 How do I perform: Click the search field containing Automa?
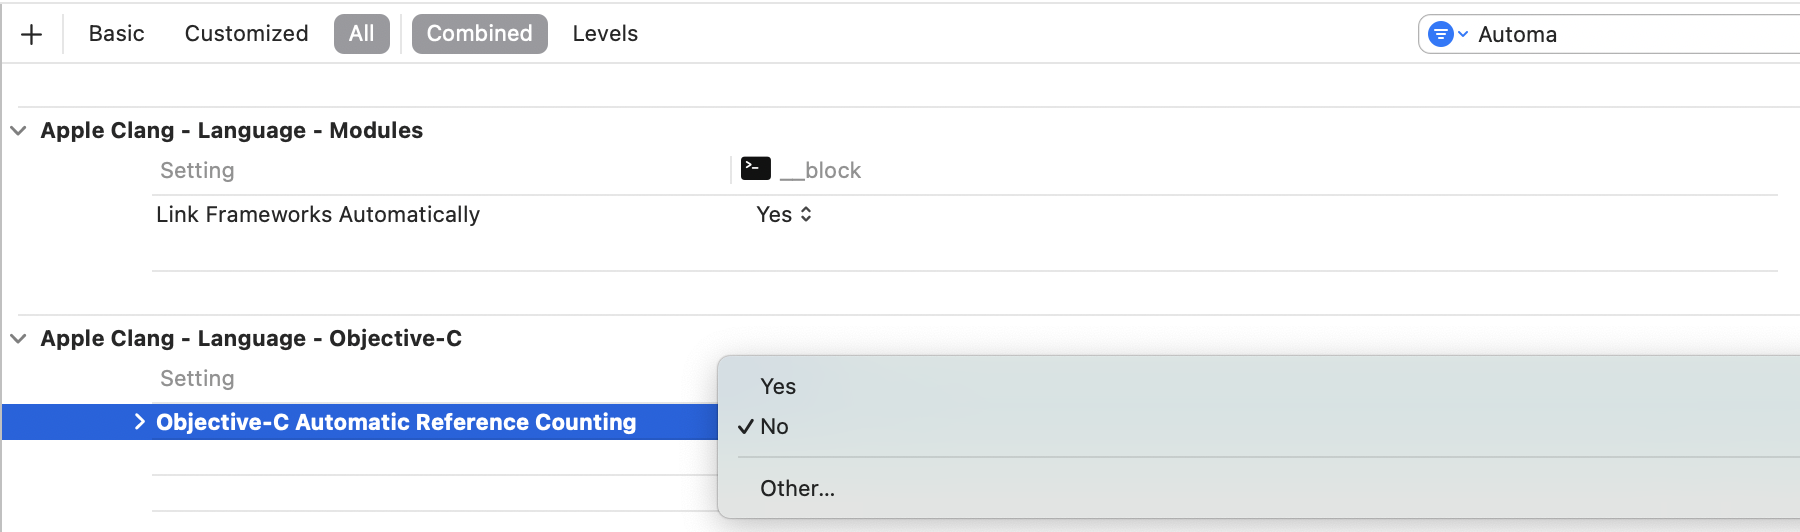[x=1610, y=34]
